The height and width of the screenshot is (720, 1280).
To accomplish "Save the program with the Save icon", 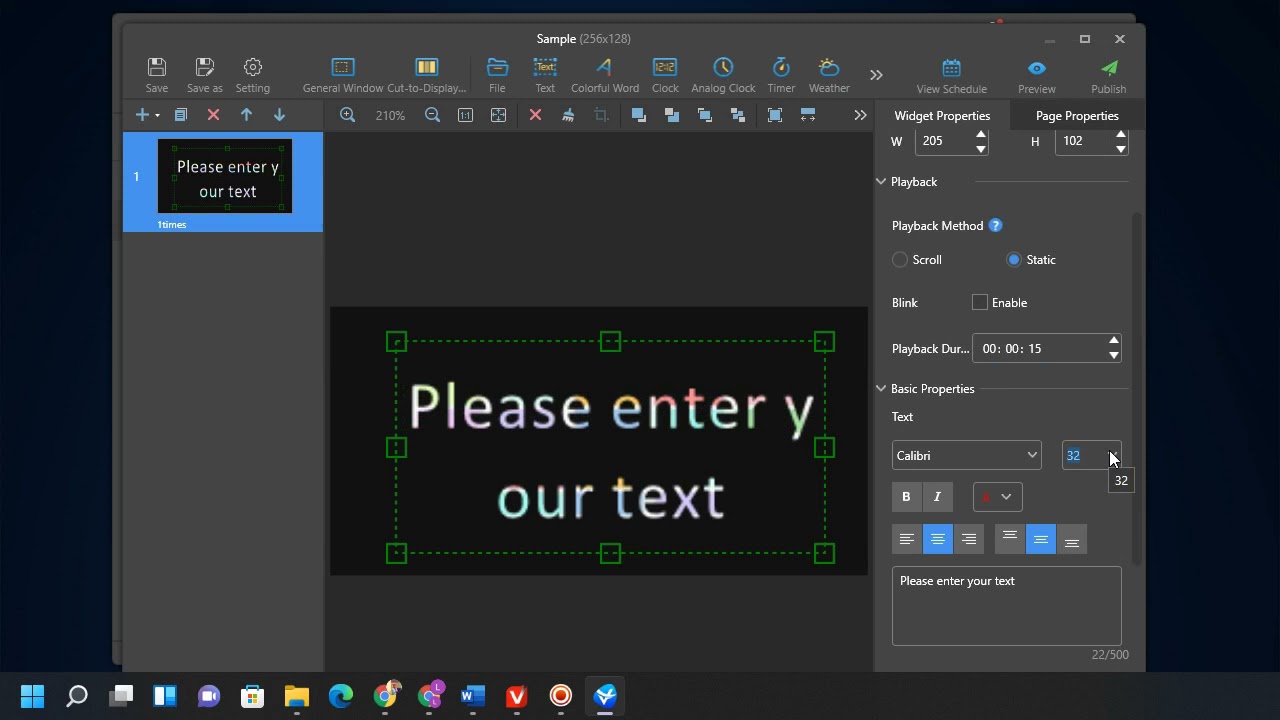I will pos(157,75).
